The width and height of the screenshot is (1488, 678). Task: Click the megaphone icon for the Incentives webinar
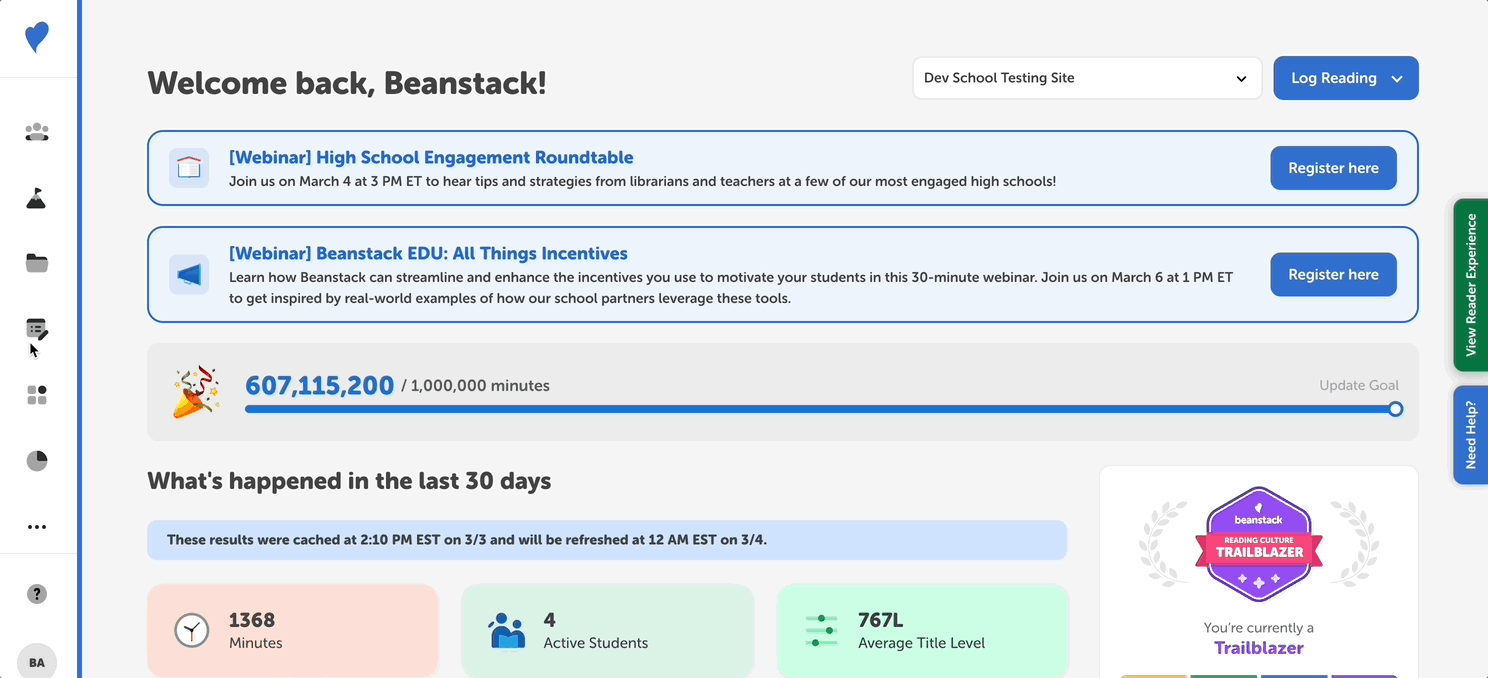coord(189,274)
